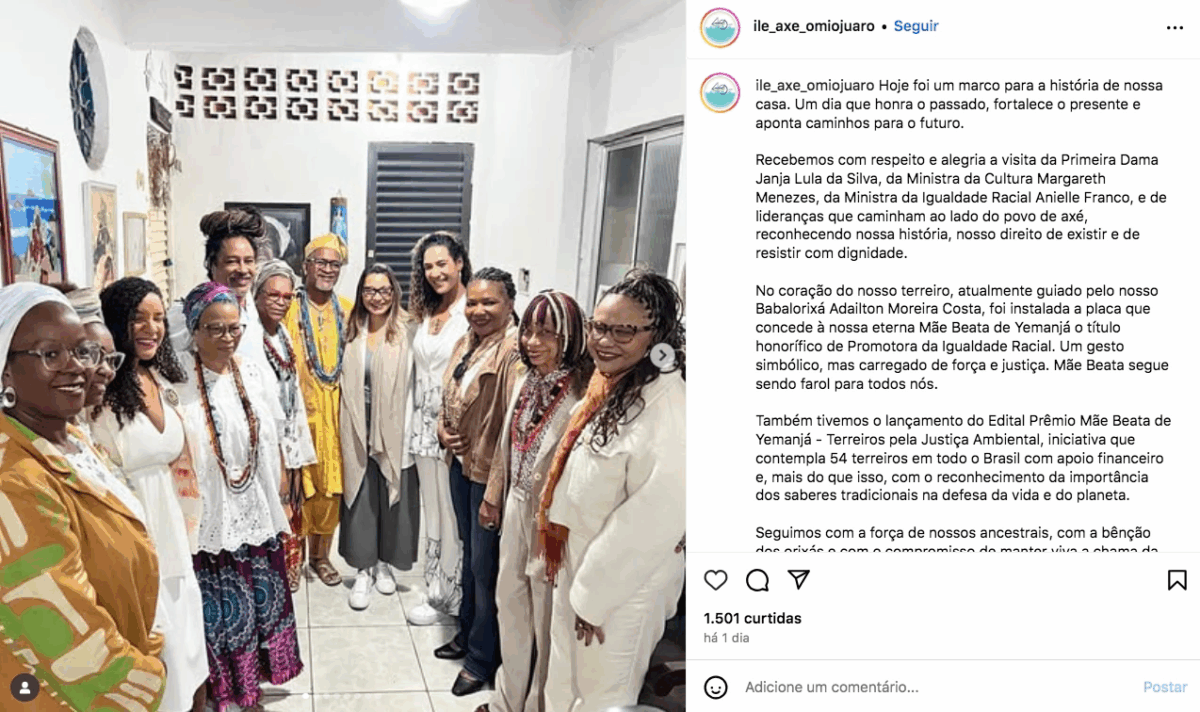Open comments via speech bubble icon

click(x=757, y=580)
